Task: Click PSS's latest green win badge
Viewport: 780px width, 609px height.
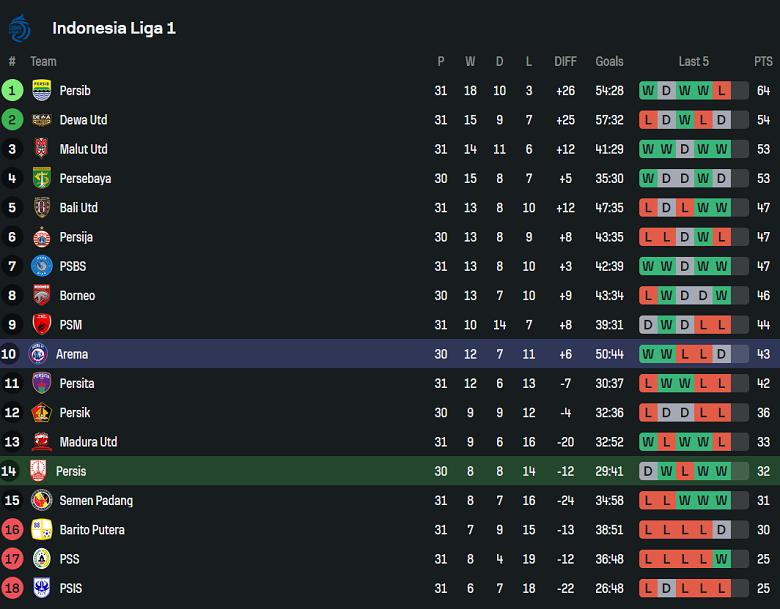Action: [x=721, y=559]
